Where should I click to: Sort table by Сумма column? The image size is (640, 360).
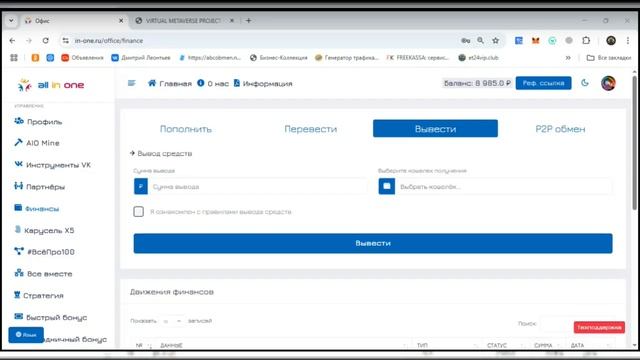click(547, 345)
